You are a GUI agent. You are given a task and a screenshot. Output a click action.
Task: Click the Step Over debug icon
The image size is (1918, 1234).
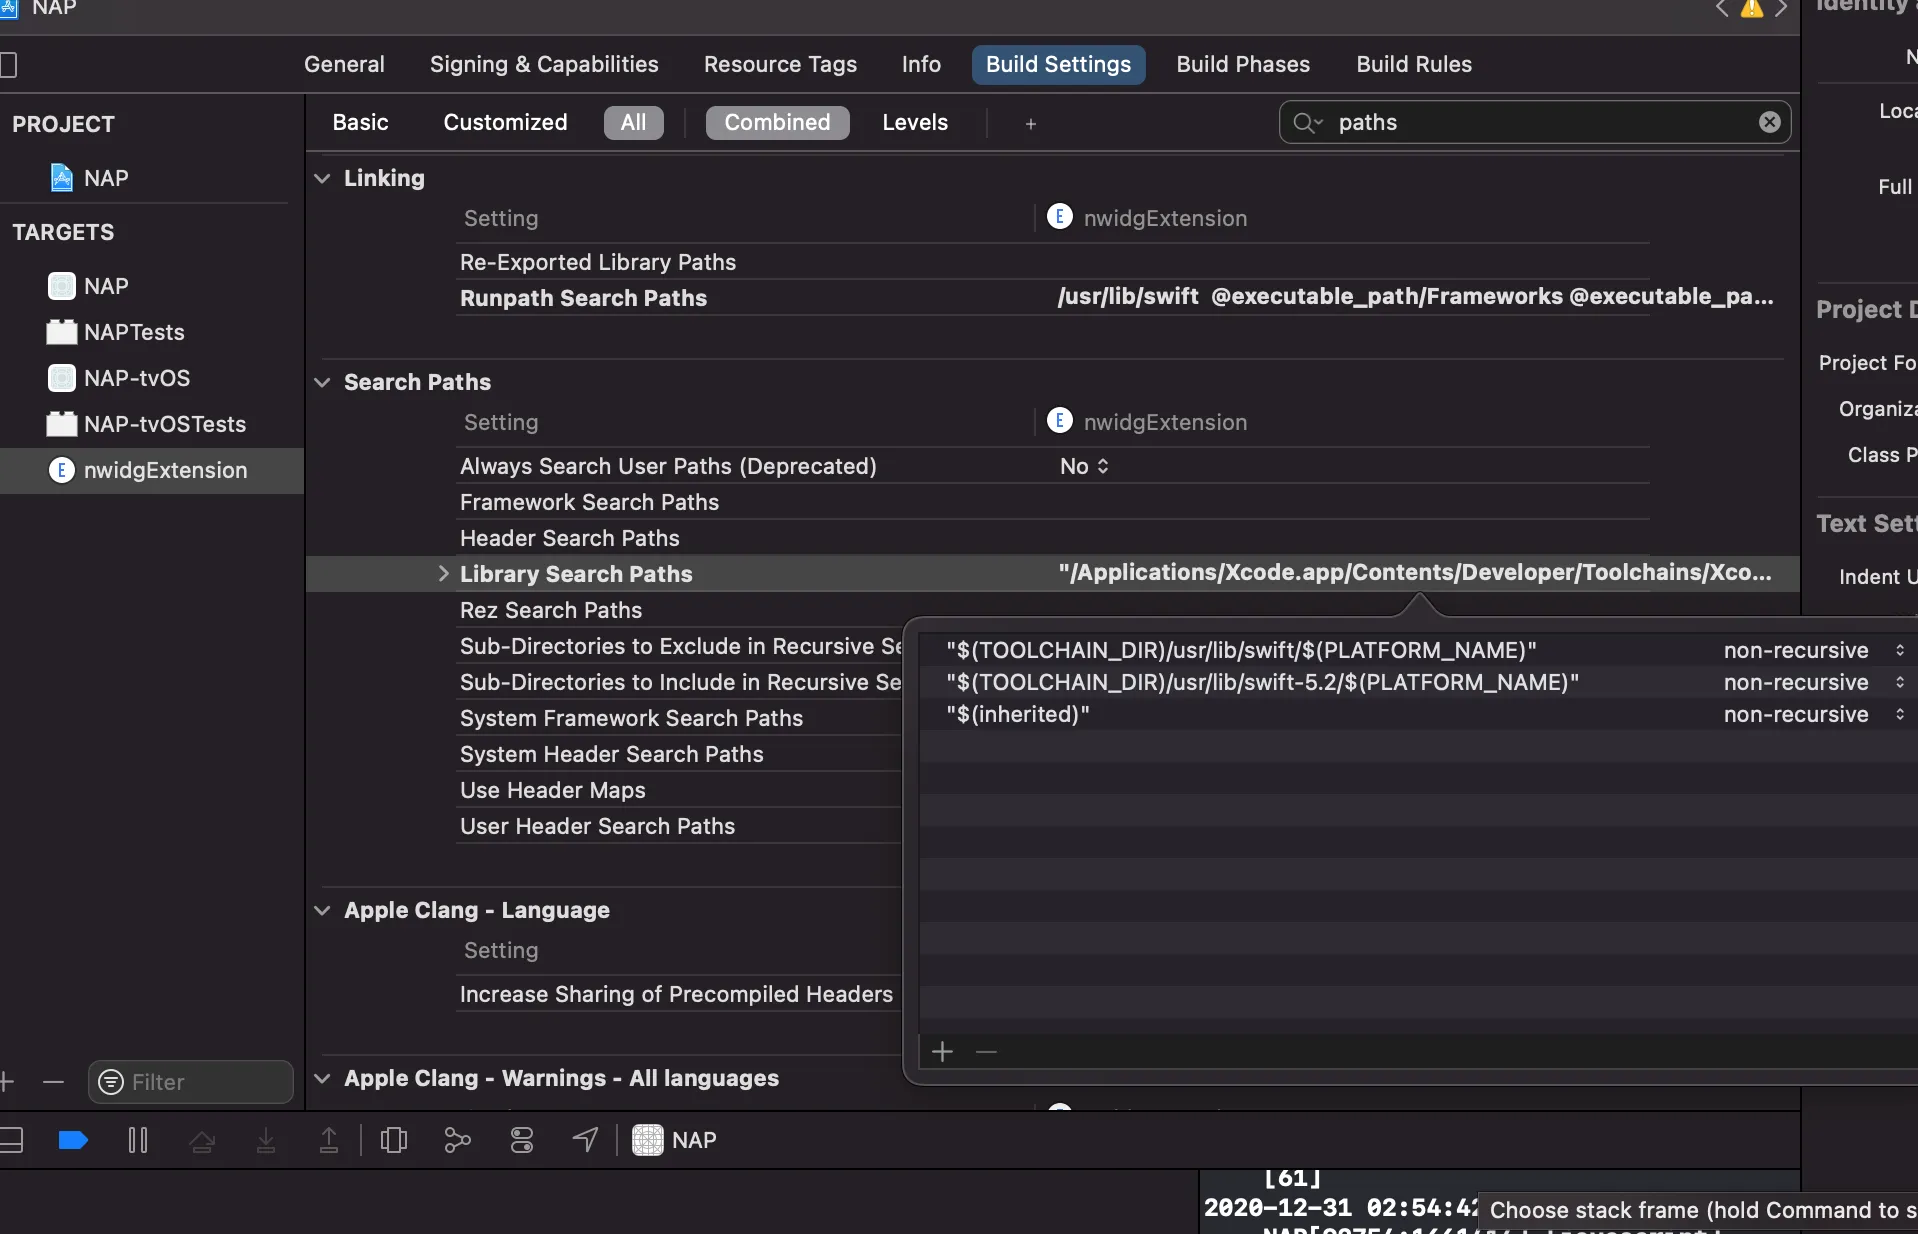(202, 1140)
